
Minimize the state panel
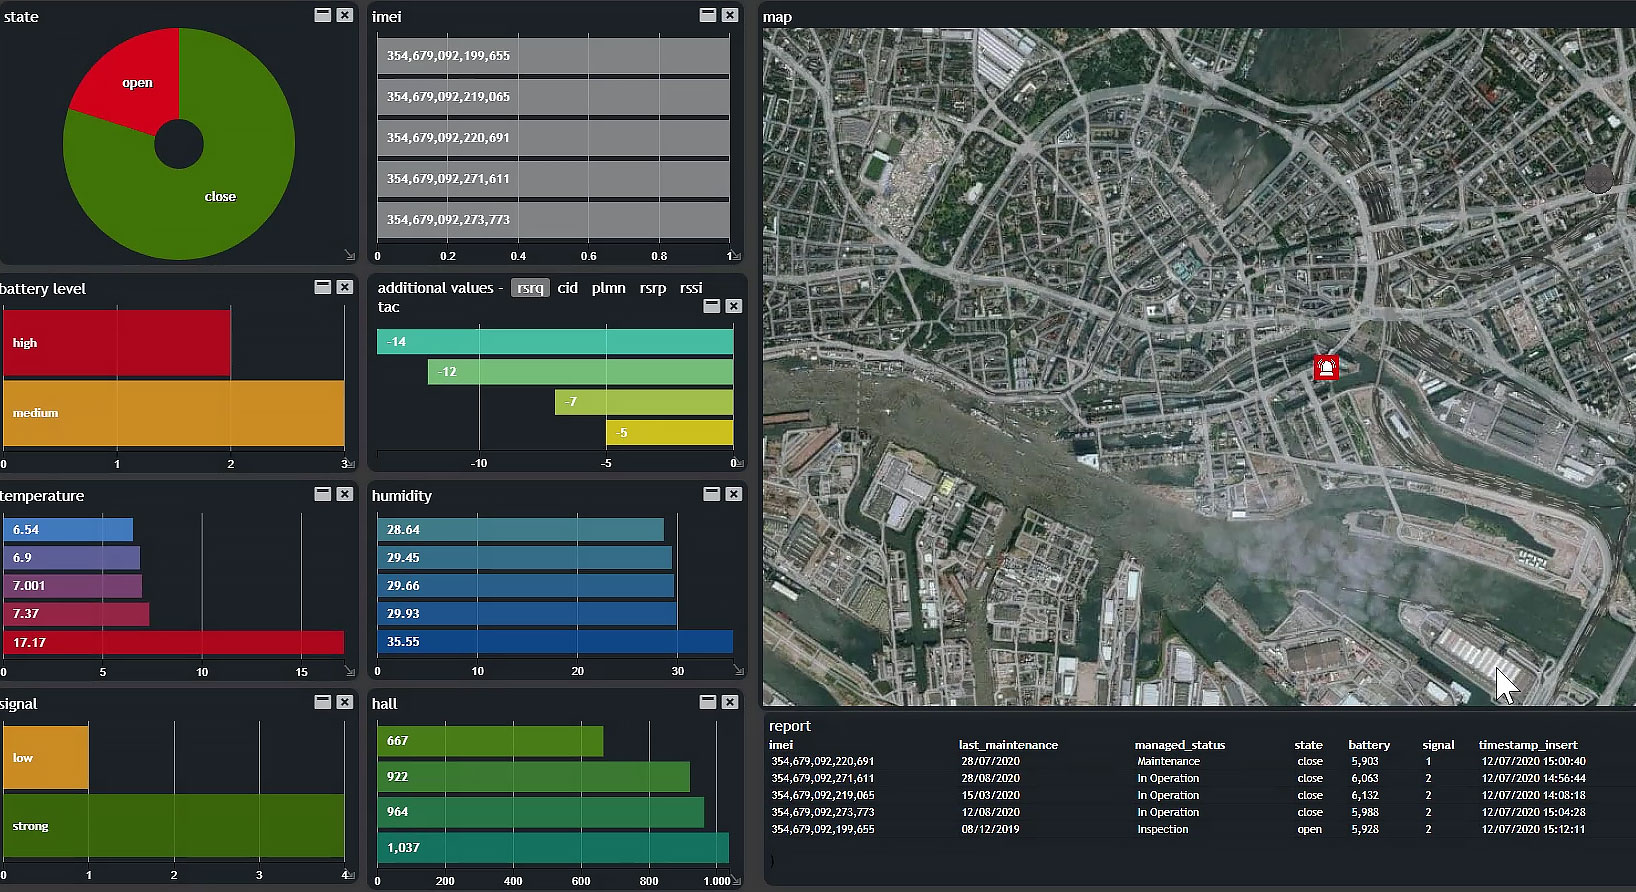(x=323, y=15)
